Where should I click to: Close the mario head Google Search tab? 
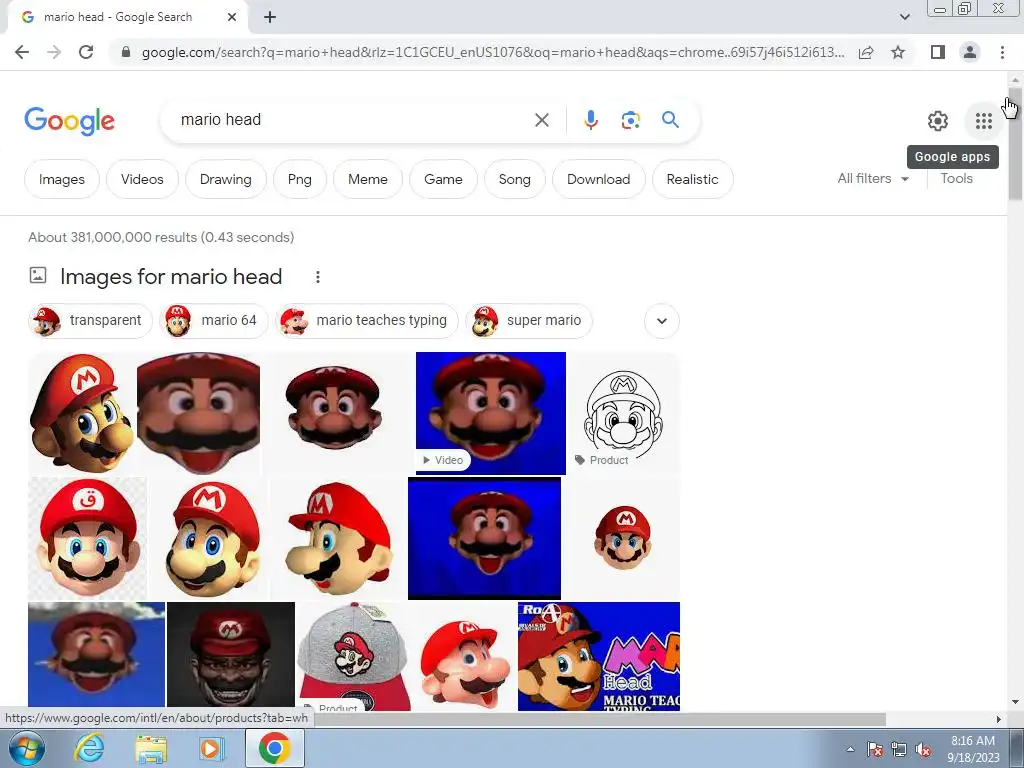click(232, 17)
